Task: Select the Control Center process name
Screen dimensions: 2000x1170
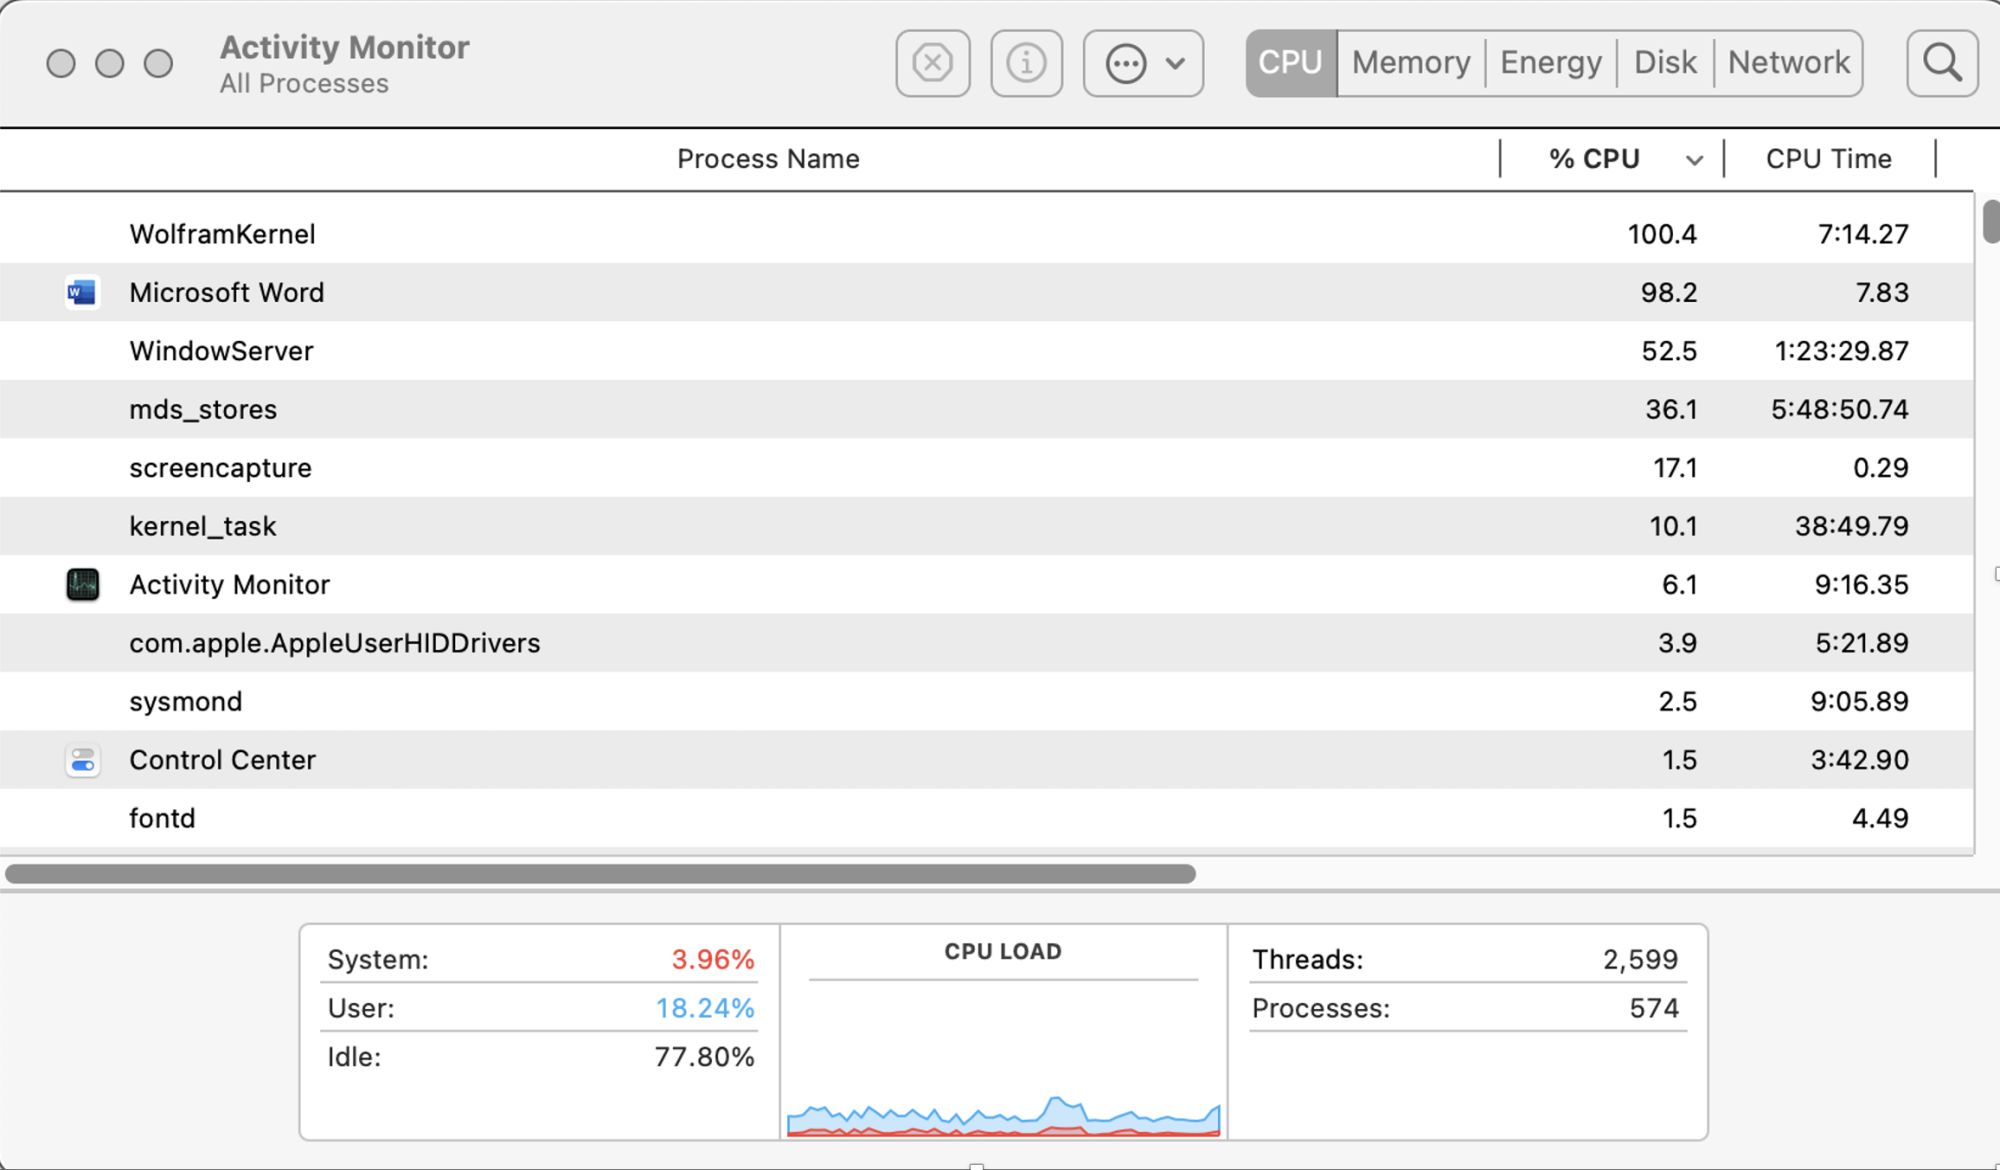Action: (223, 760)
